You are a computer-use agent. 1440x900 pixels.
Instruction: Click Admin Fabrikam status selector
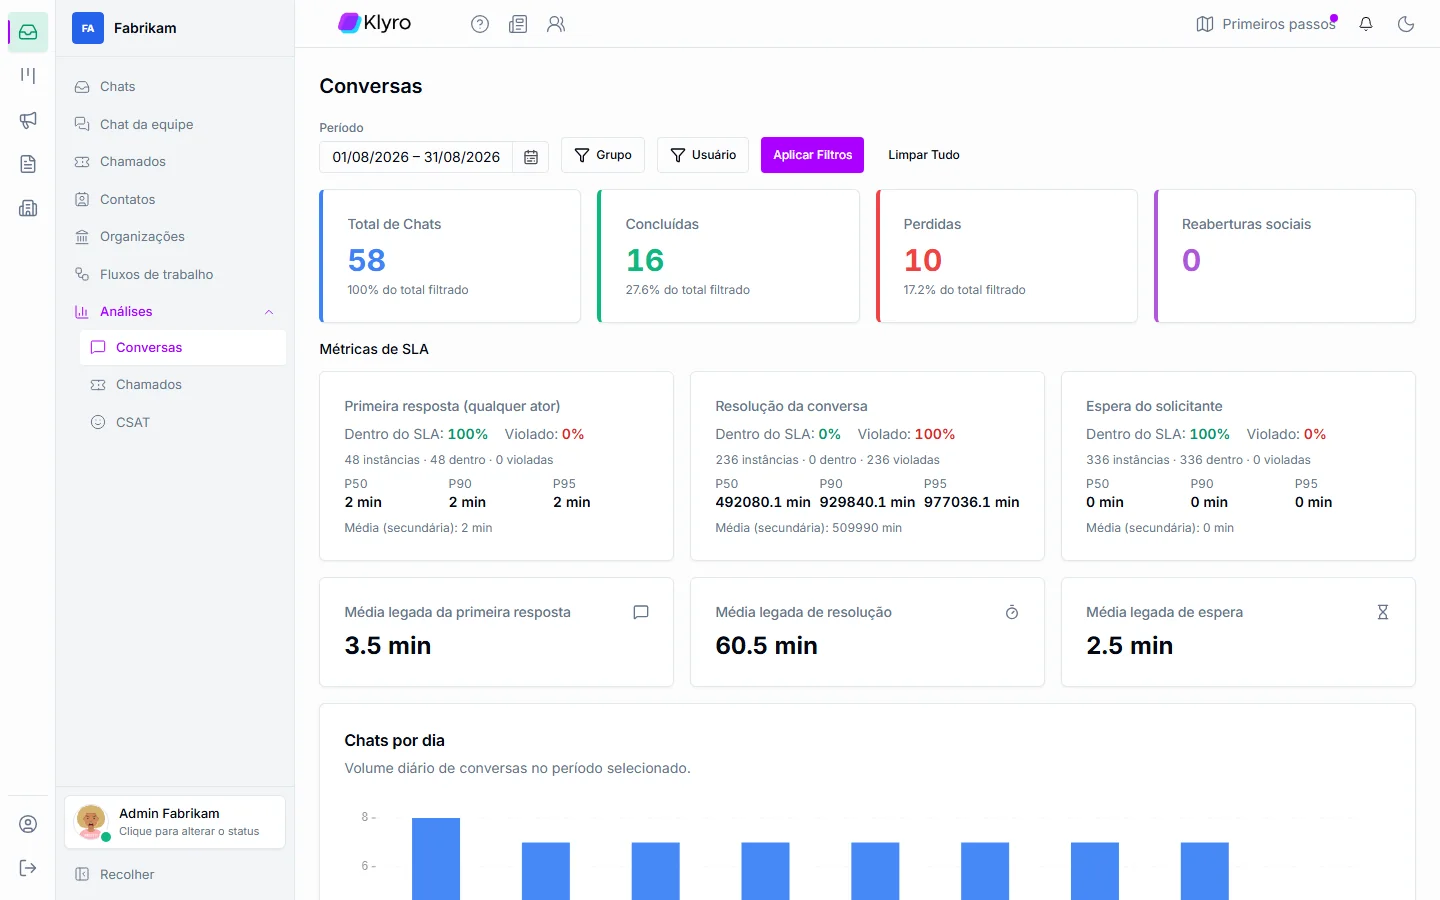tap(175, 822)
